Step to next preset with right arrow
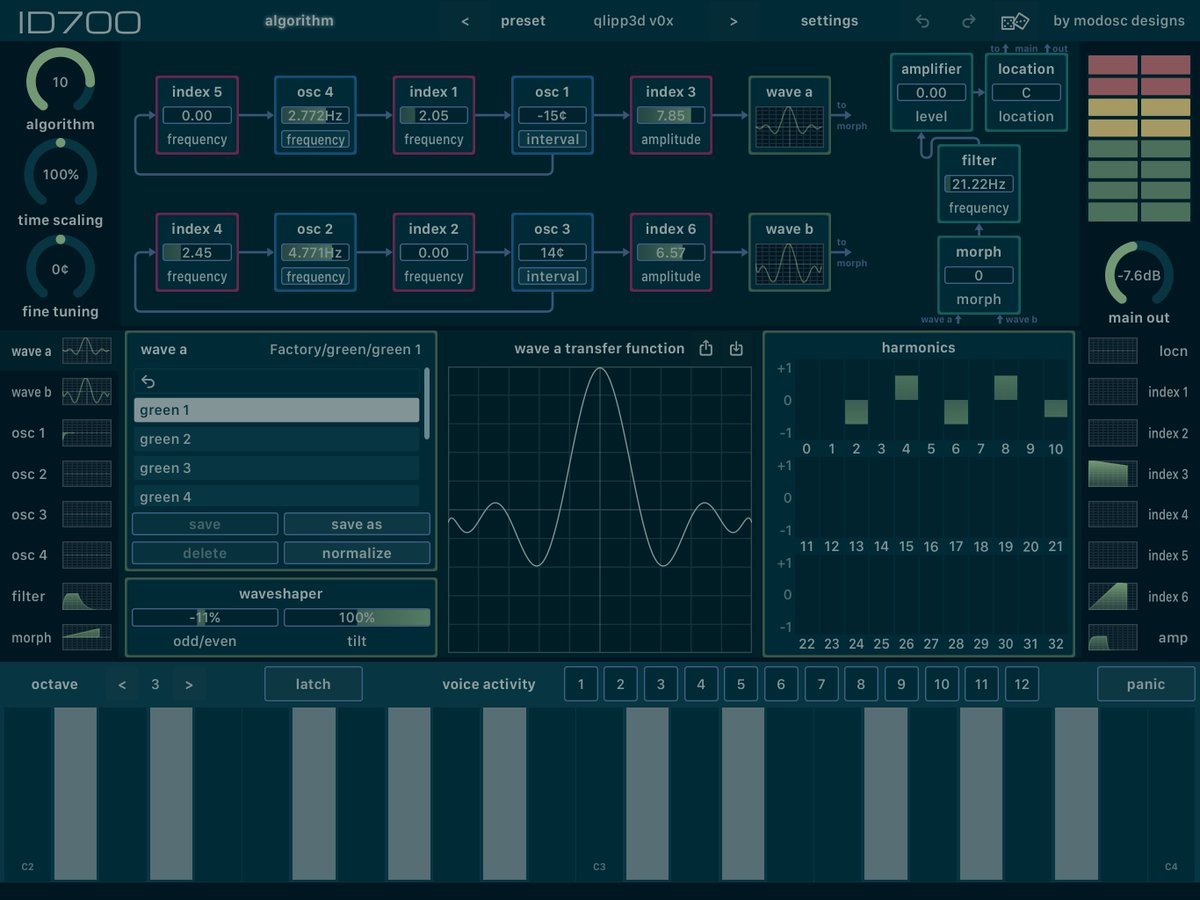1200x900 pixels. click(x=733, y=20)
